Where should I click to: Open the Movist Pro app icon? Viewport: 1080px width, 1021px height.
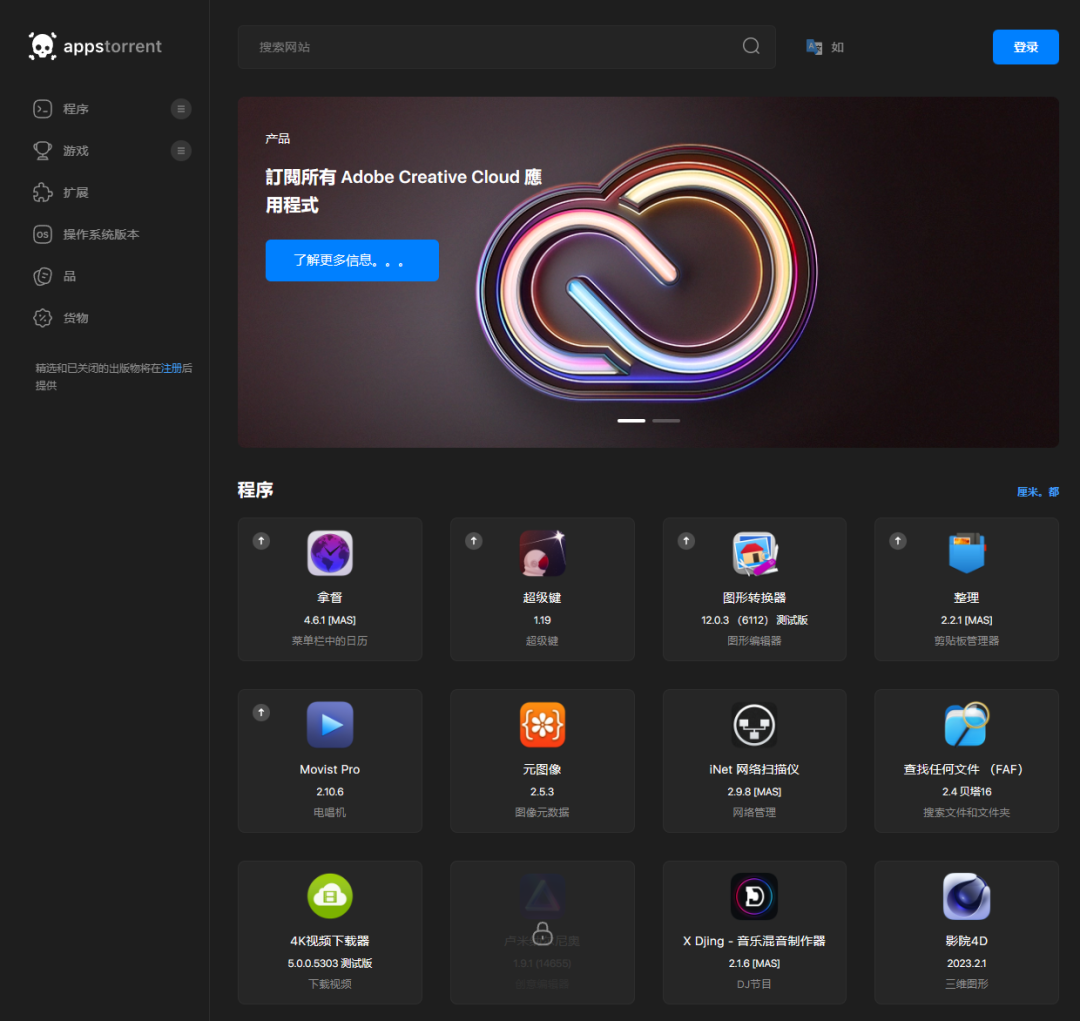[330, 724]
